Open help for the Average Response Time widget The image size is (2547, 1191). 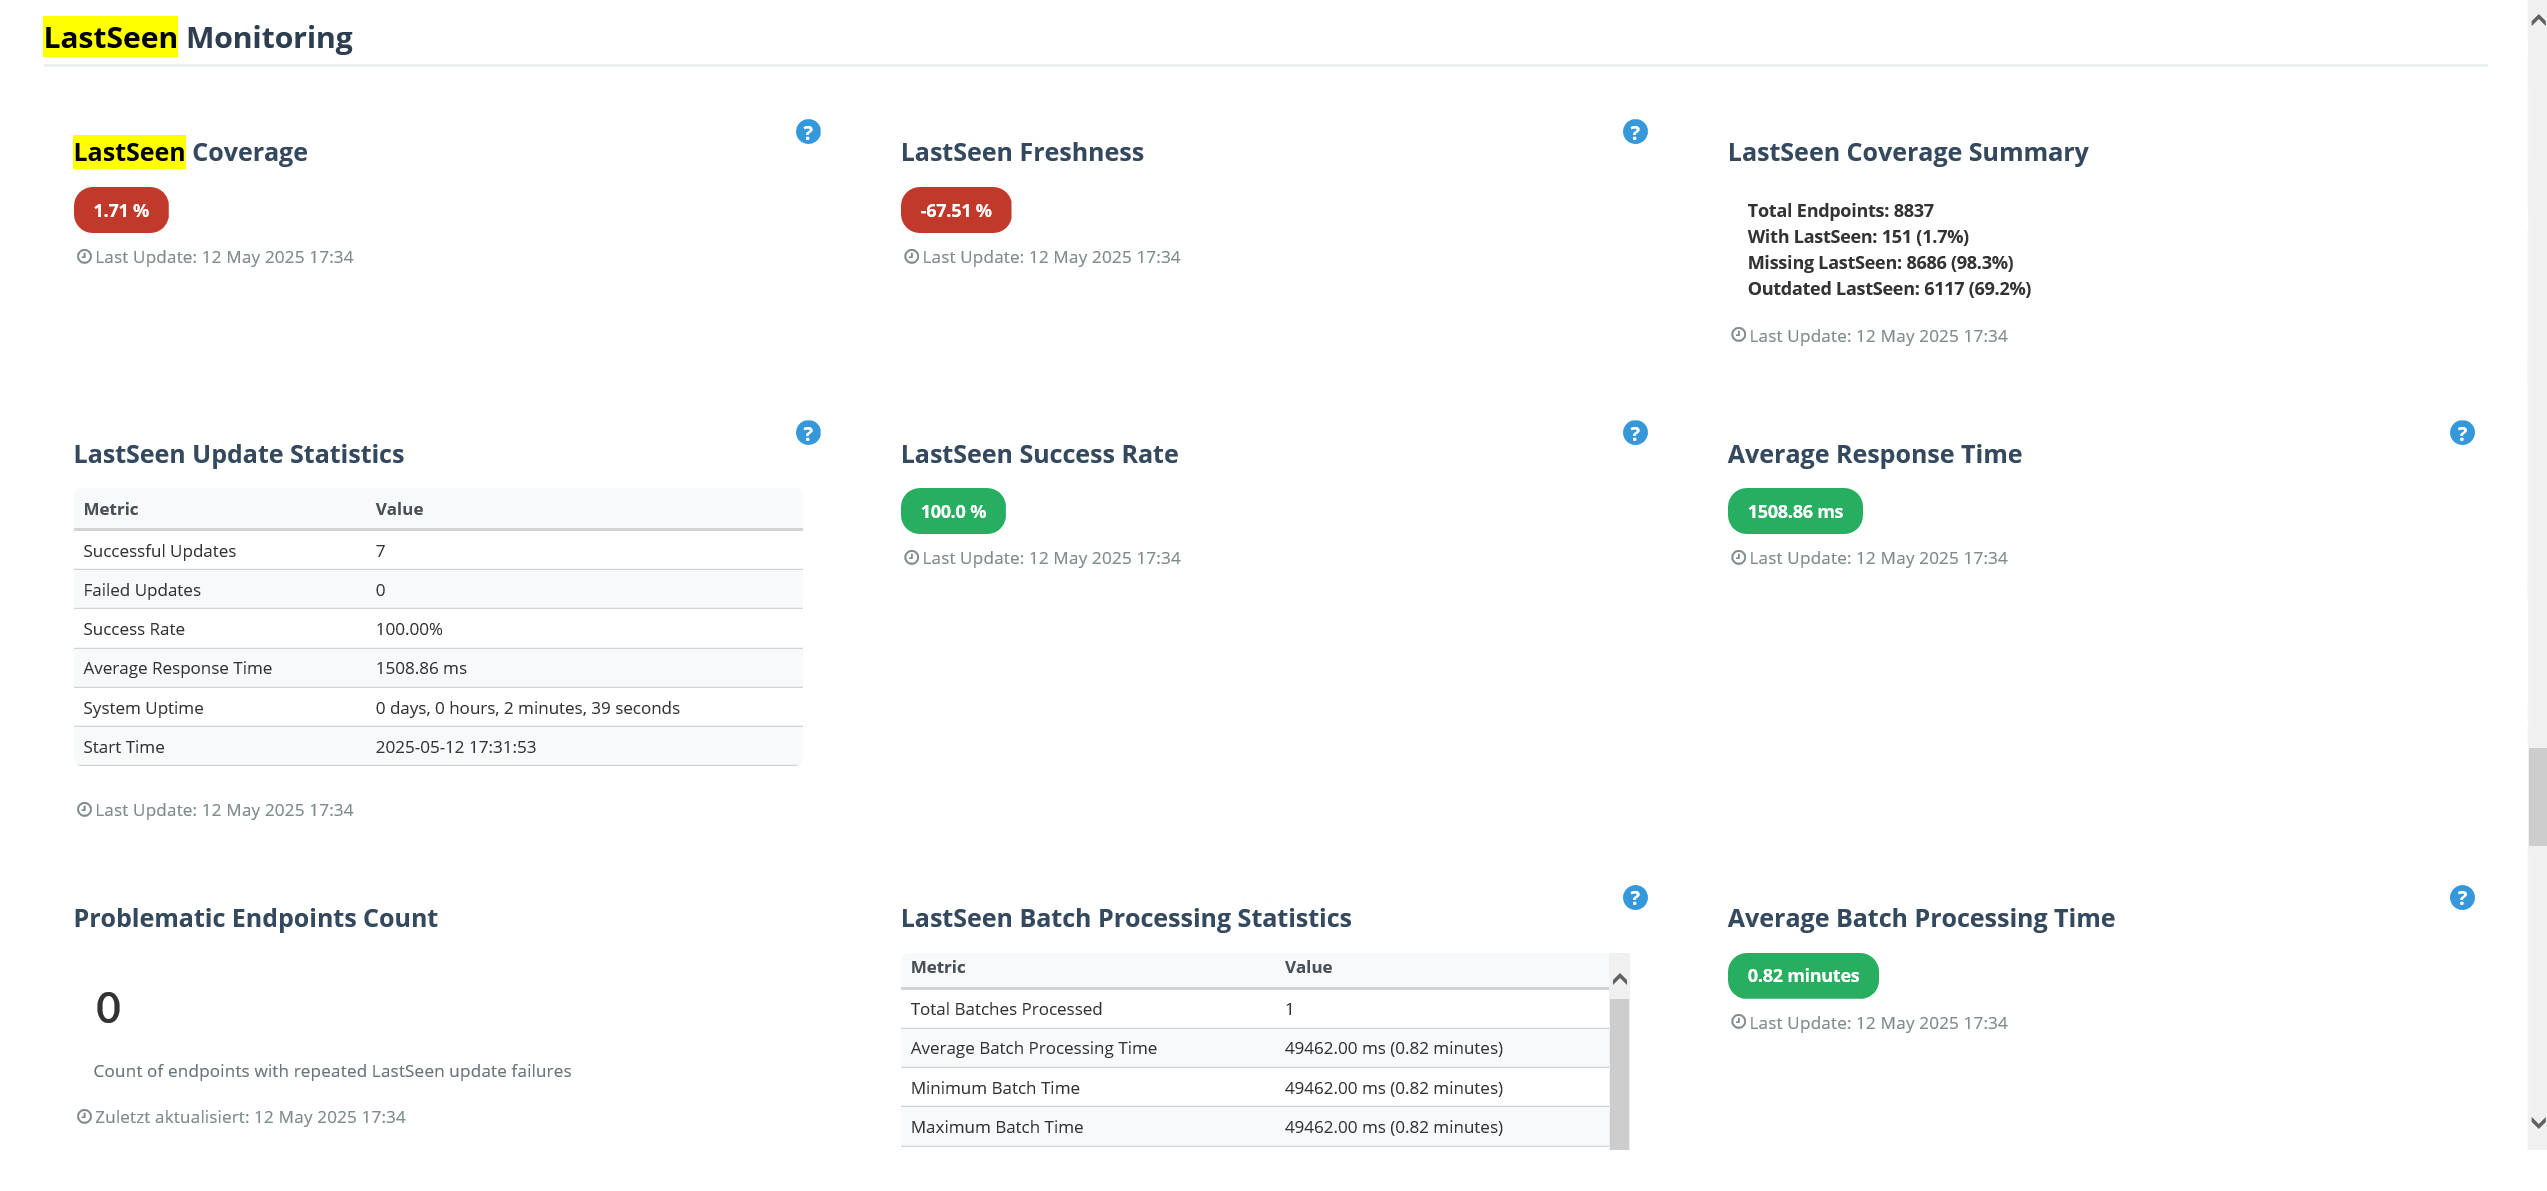click(x=2461, y=433)
